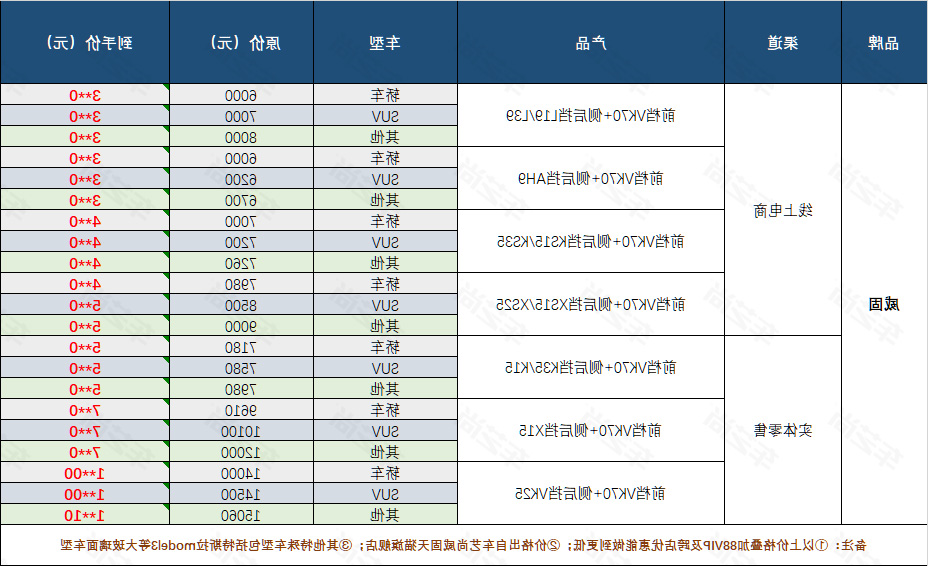Click final price cell in the 7260 row
928x566 pixels.
pos(85,263)
